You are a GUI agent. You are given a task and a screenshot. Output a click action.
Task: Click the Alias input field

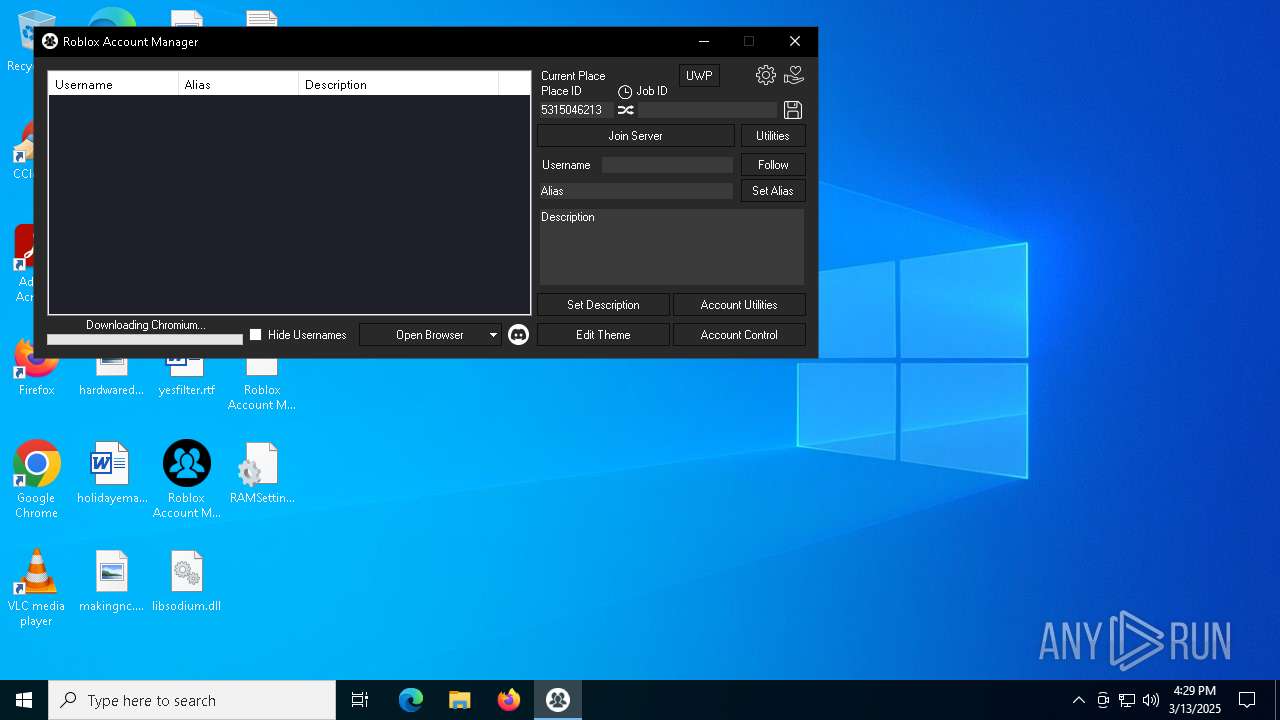(x=636, y=191)
